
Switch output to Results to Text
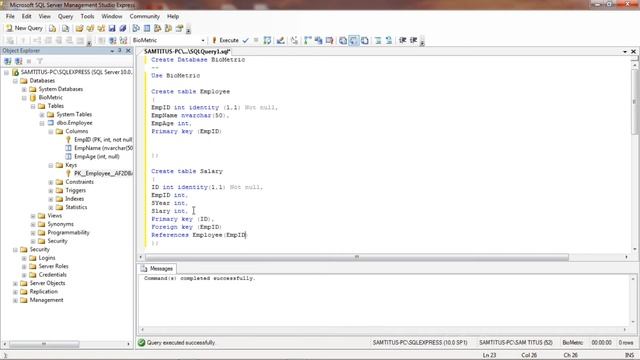[x=343, y=40]
